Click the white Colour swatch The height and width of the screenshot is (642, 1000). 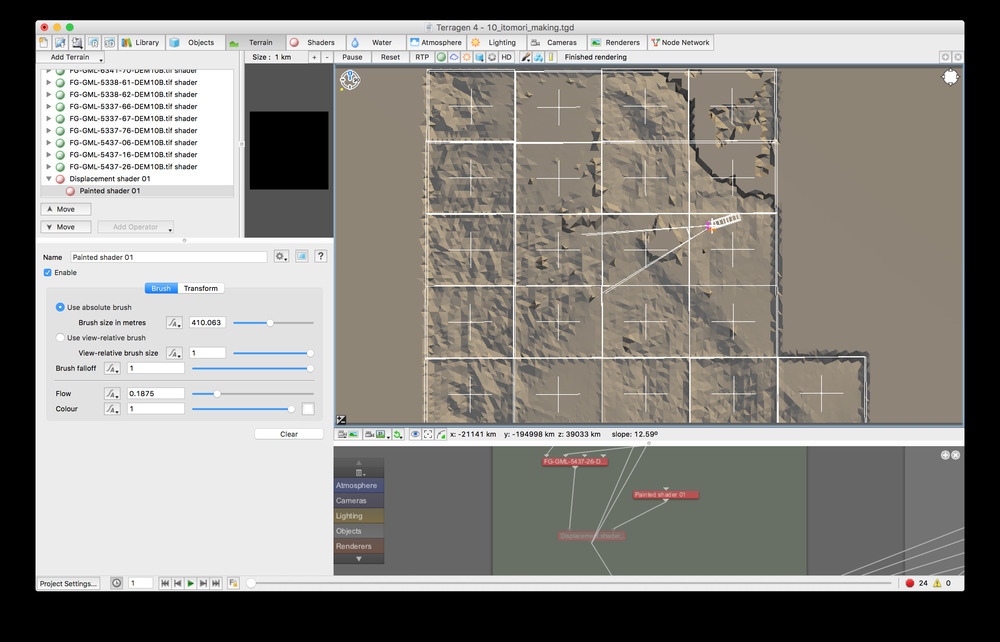click(308, 409)
